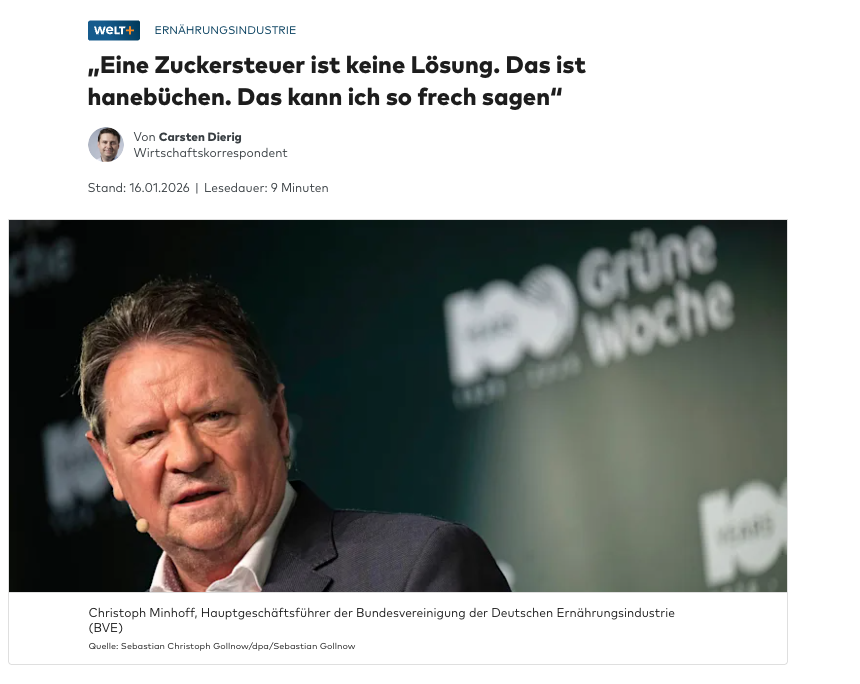The image size is (860, 684).
Task: Click the dark suit jacket in the photo
Action: point(384,549)
